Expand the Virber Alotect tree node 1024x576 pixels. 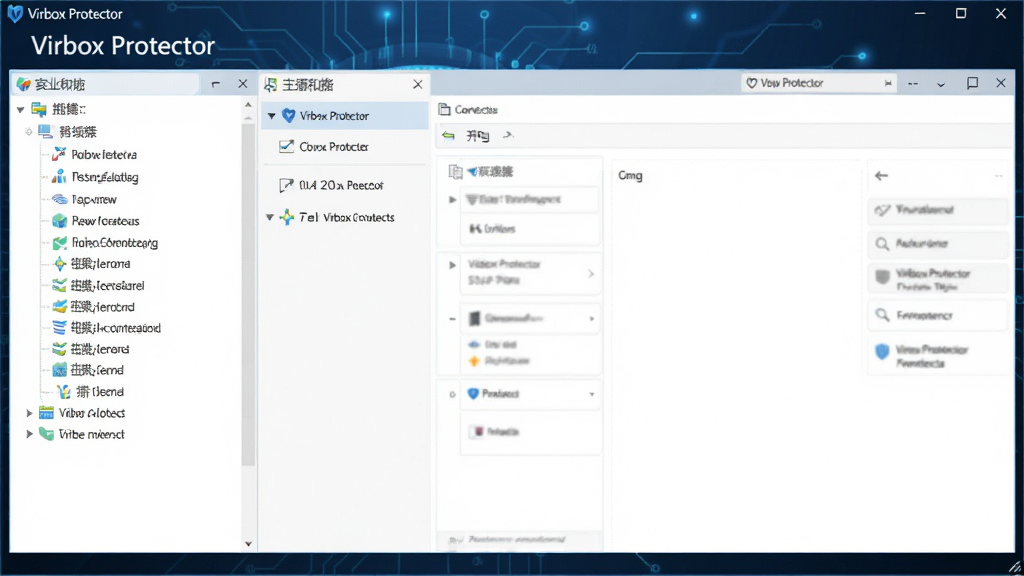coord(29,413)
